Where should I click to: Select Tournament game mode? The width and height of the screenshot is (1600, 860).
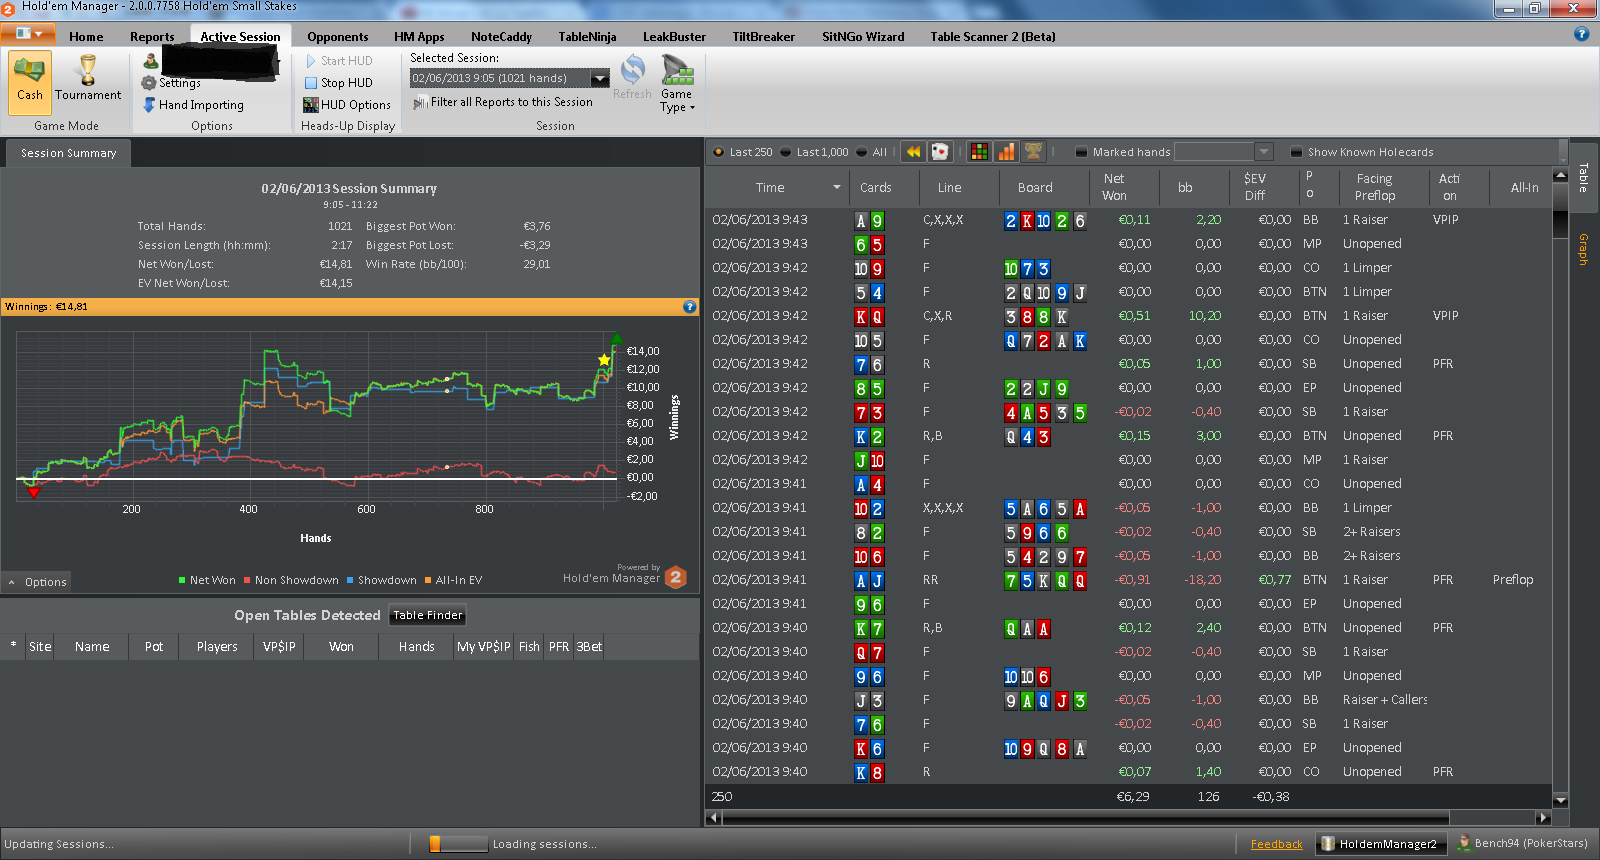[88, 79]
